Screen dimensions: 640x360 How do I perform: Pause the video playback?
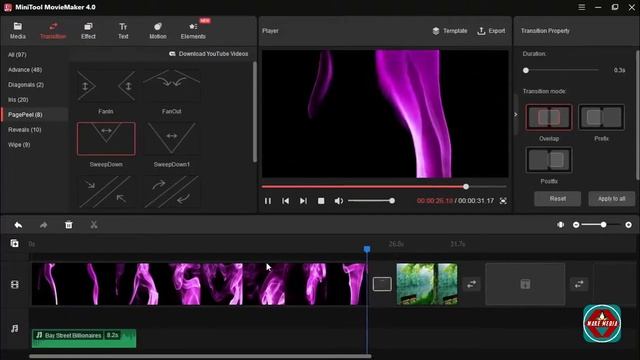[268, 201]
